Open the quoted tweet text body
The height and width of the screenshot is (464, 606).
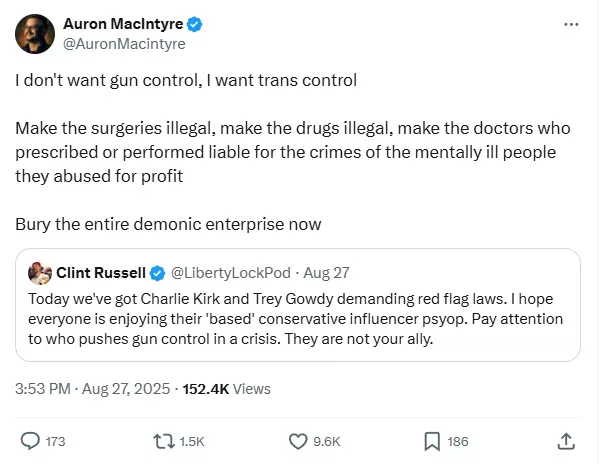click(x=295, y=319)
